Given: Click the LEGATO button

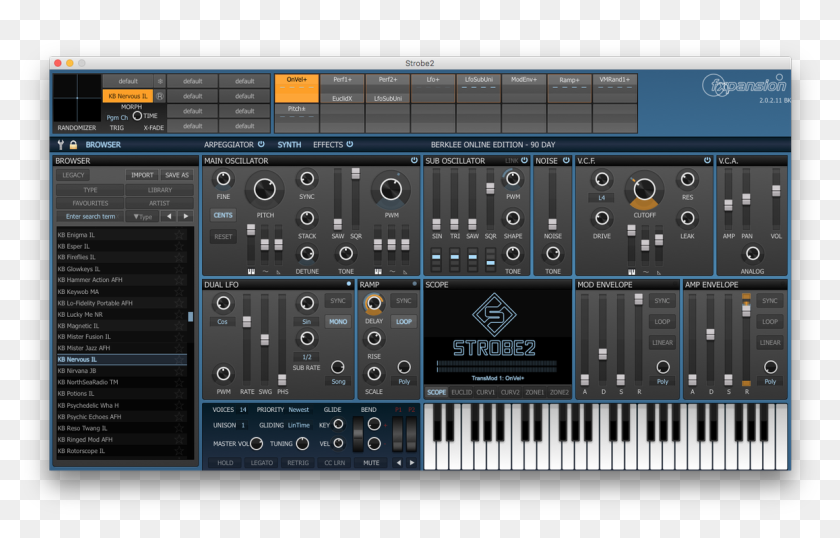Looking at the screenshot, I should click(x=261, y=462).
